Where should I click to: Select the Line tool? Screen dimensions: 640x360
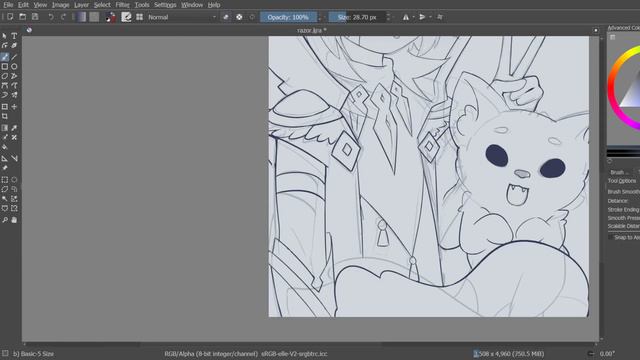[x=14, y=57]
